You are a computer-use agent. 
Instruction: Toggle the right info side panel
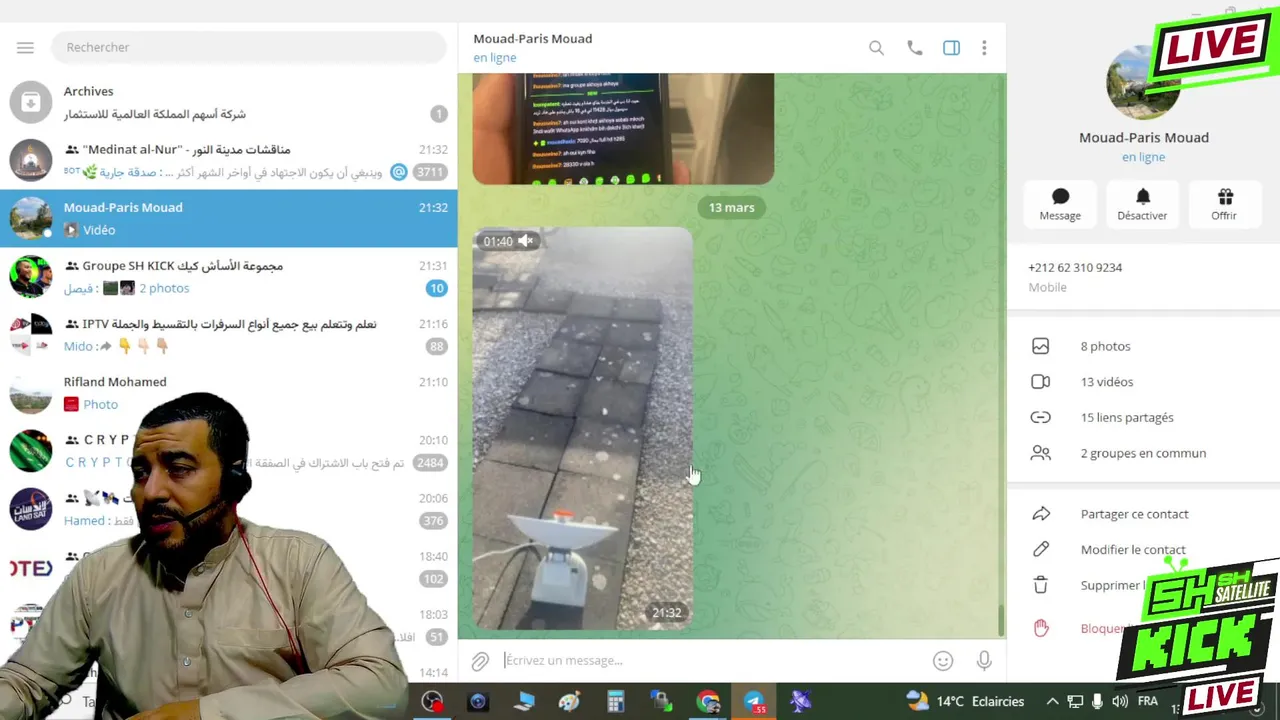951,48
